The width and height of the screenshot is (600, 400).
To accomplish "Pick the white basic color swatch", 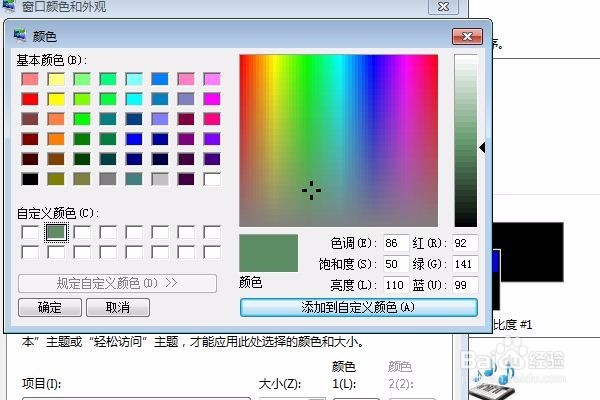I will [212, 179].
